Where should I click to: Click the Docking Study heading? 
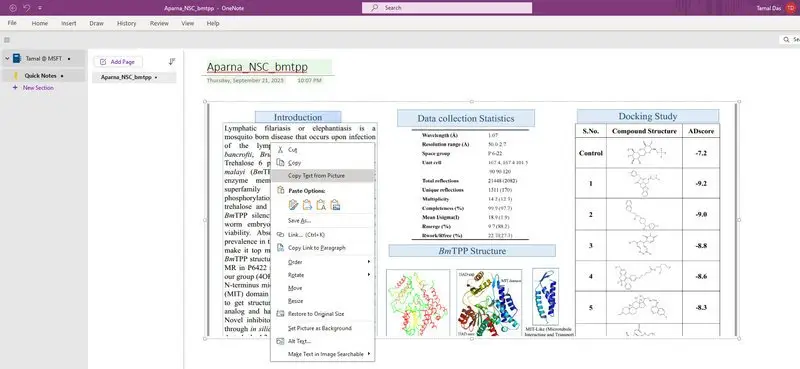point(647,116)
